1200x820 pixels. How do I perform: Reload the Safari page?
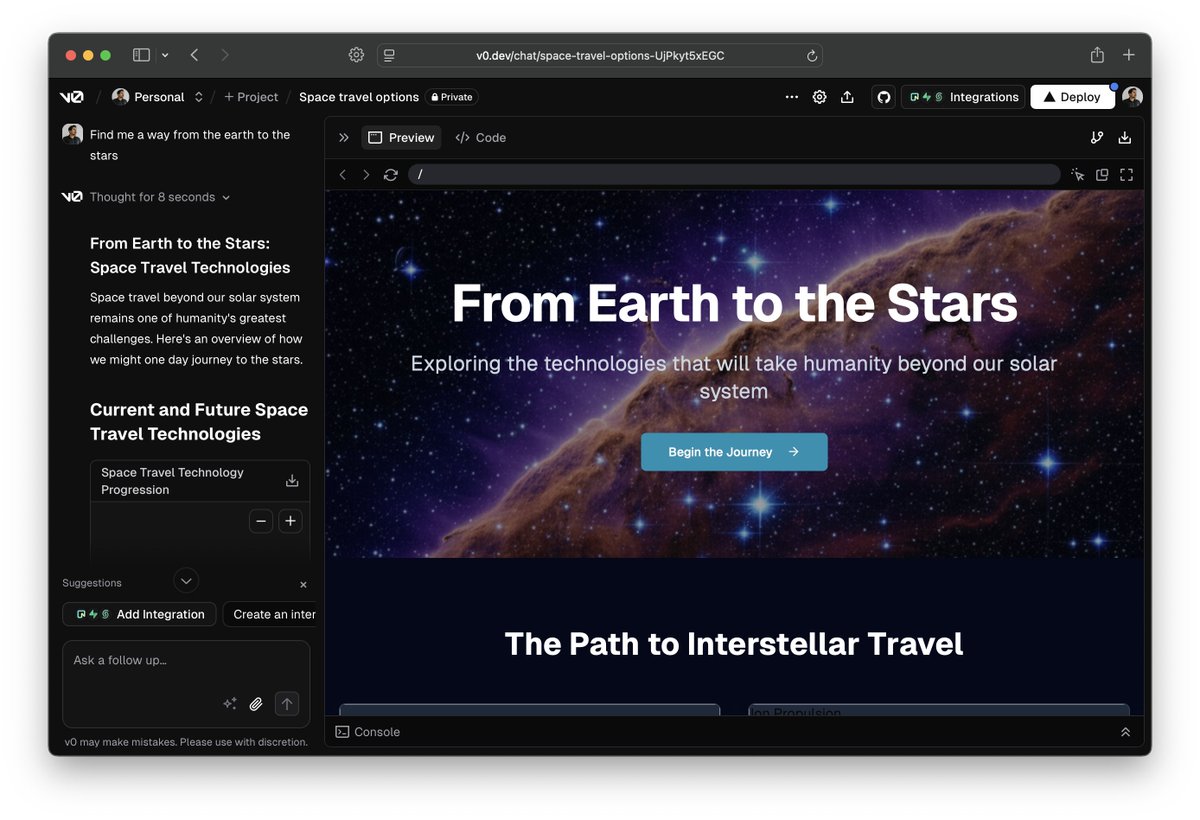(812, 56)
